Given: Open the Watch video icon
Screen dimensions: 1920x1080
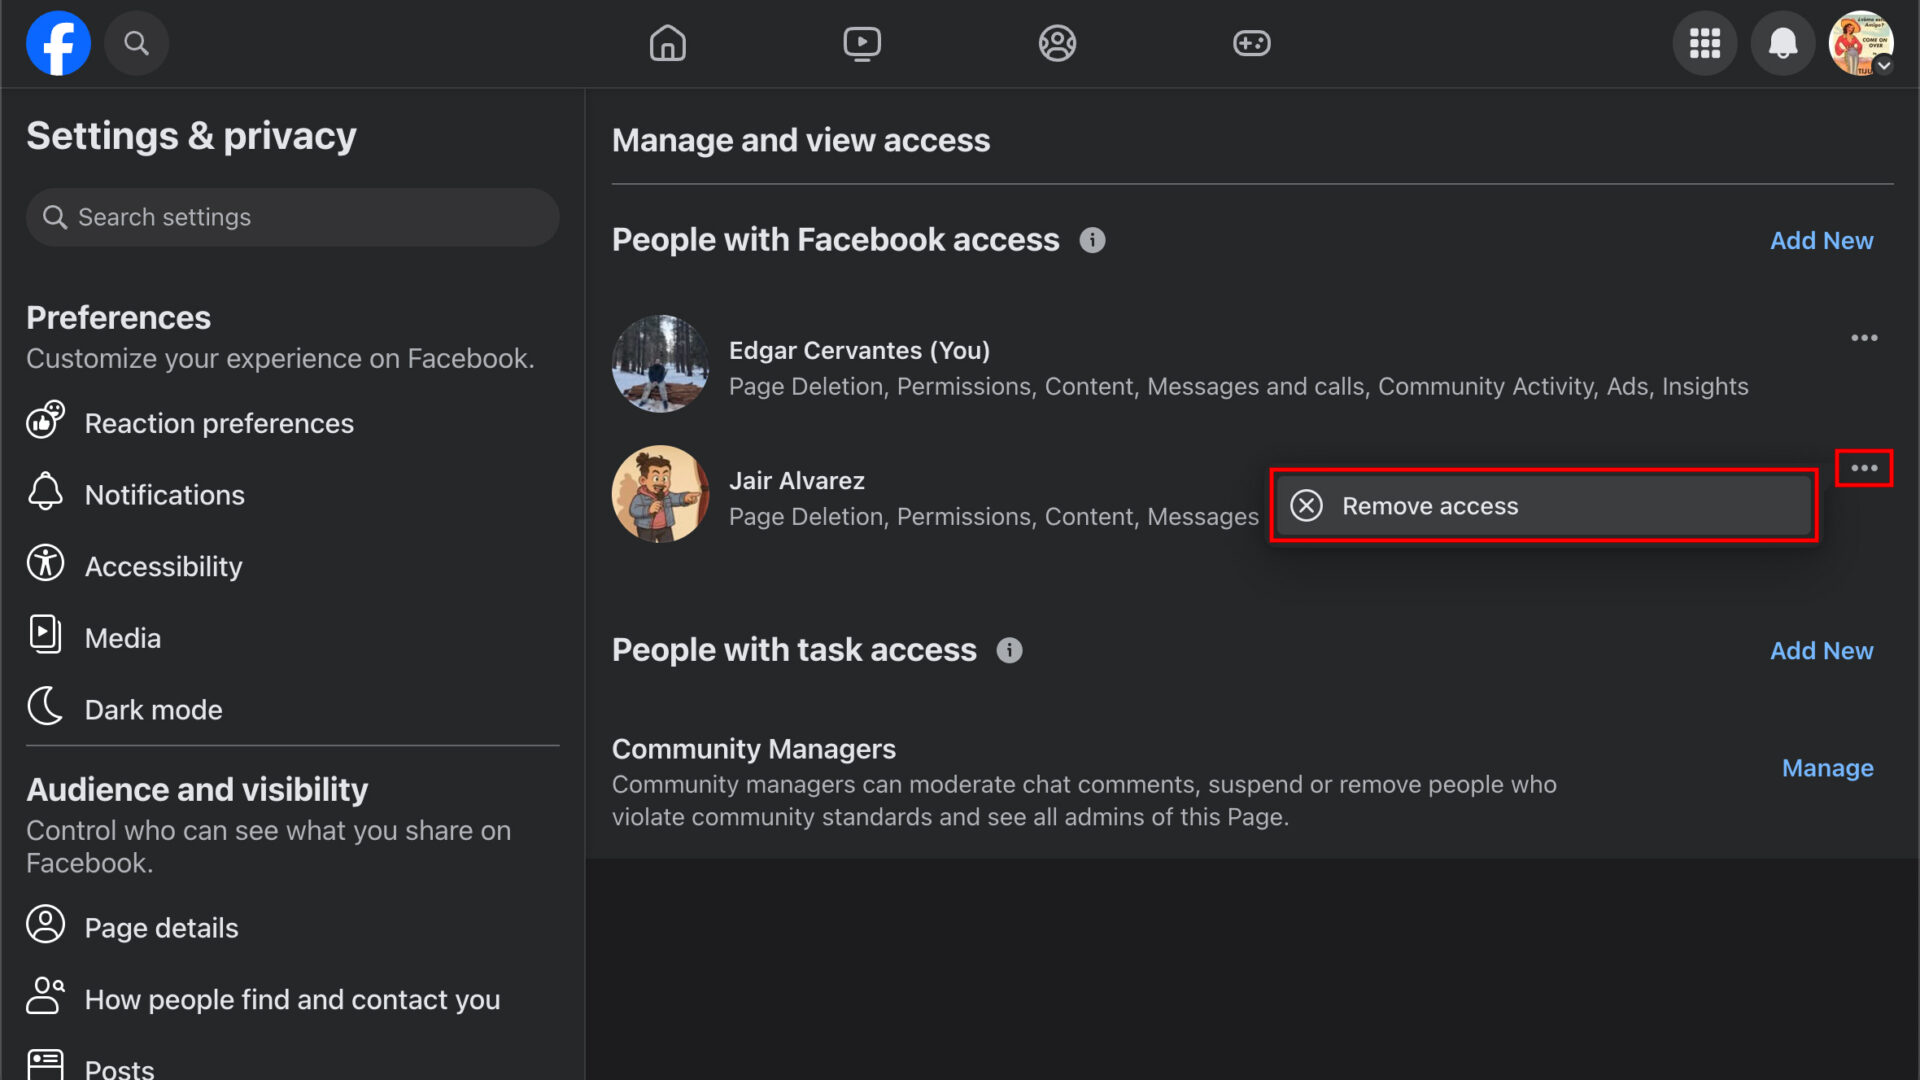Looking at the screenshot, I should click(x=862, y=43).
